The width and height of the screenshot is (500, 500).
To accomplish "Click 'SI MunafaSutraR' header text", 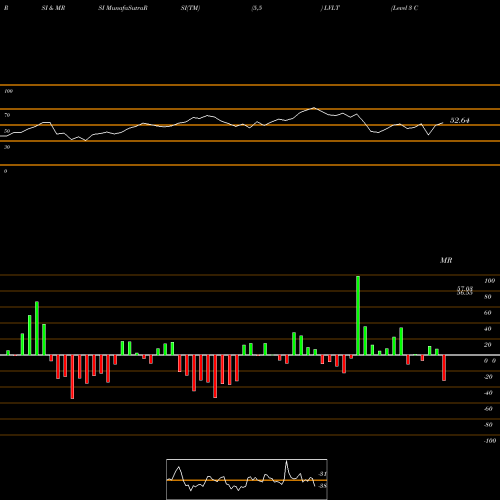I will pos(123,8).
